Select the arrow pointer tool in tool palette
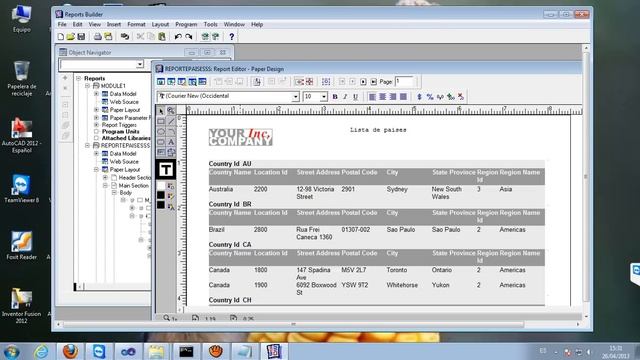Viewport: 640px width, 360px height. point(161,111)
